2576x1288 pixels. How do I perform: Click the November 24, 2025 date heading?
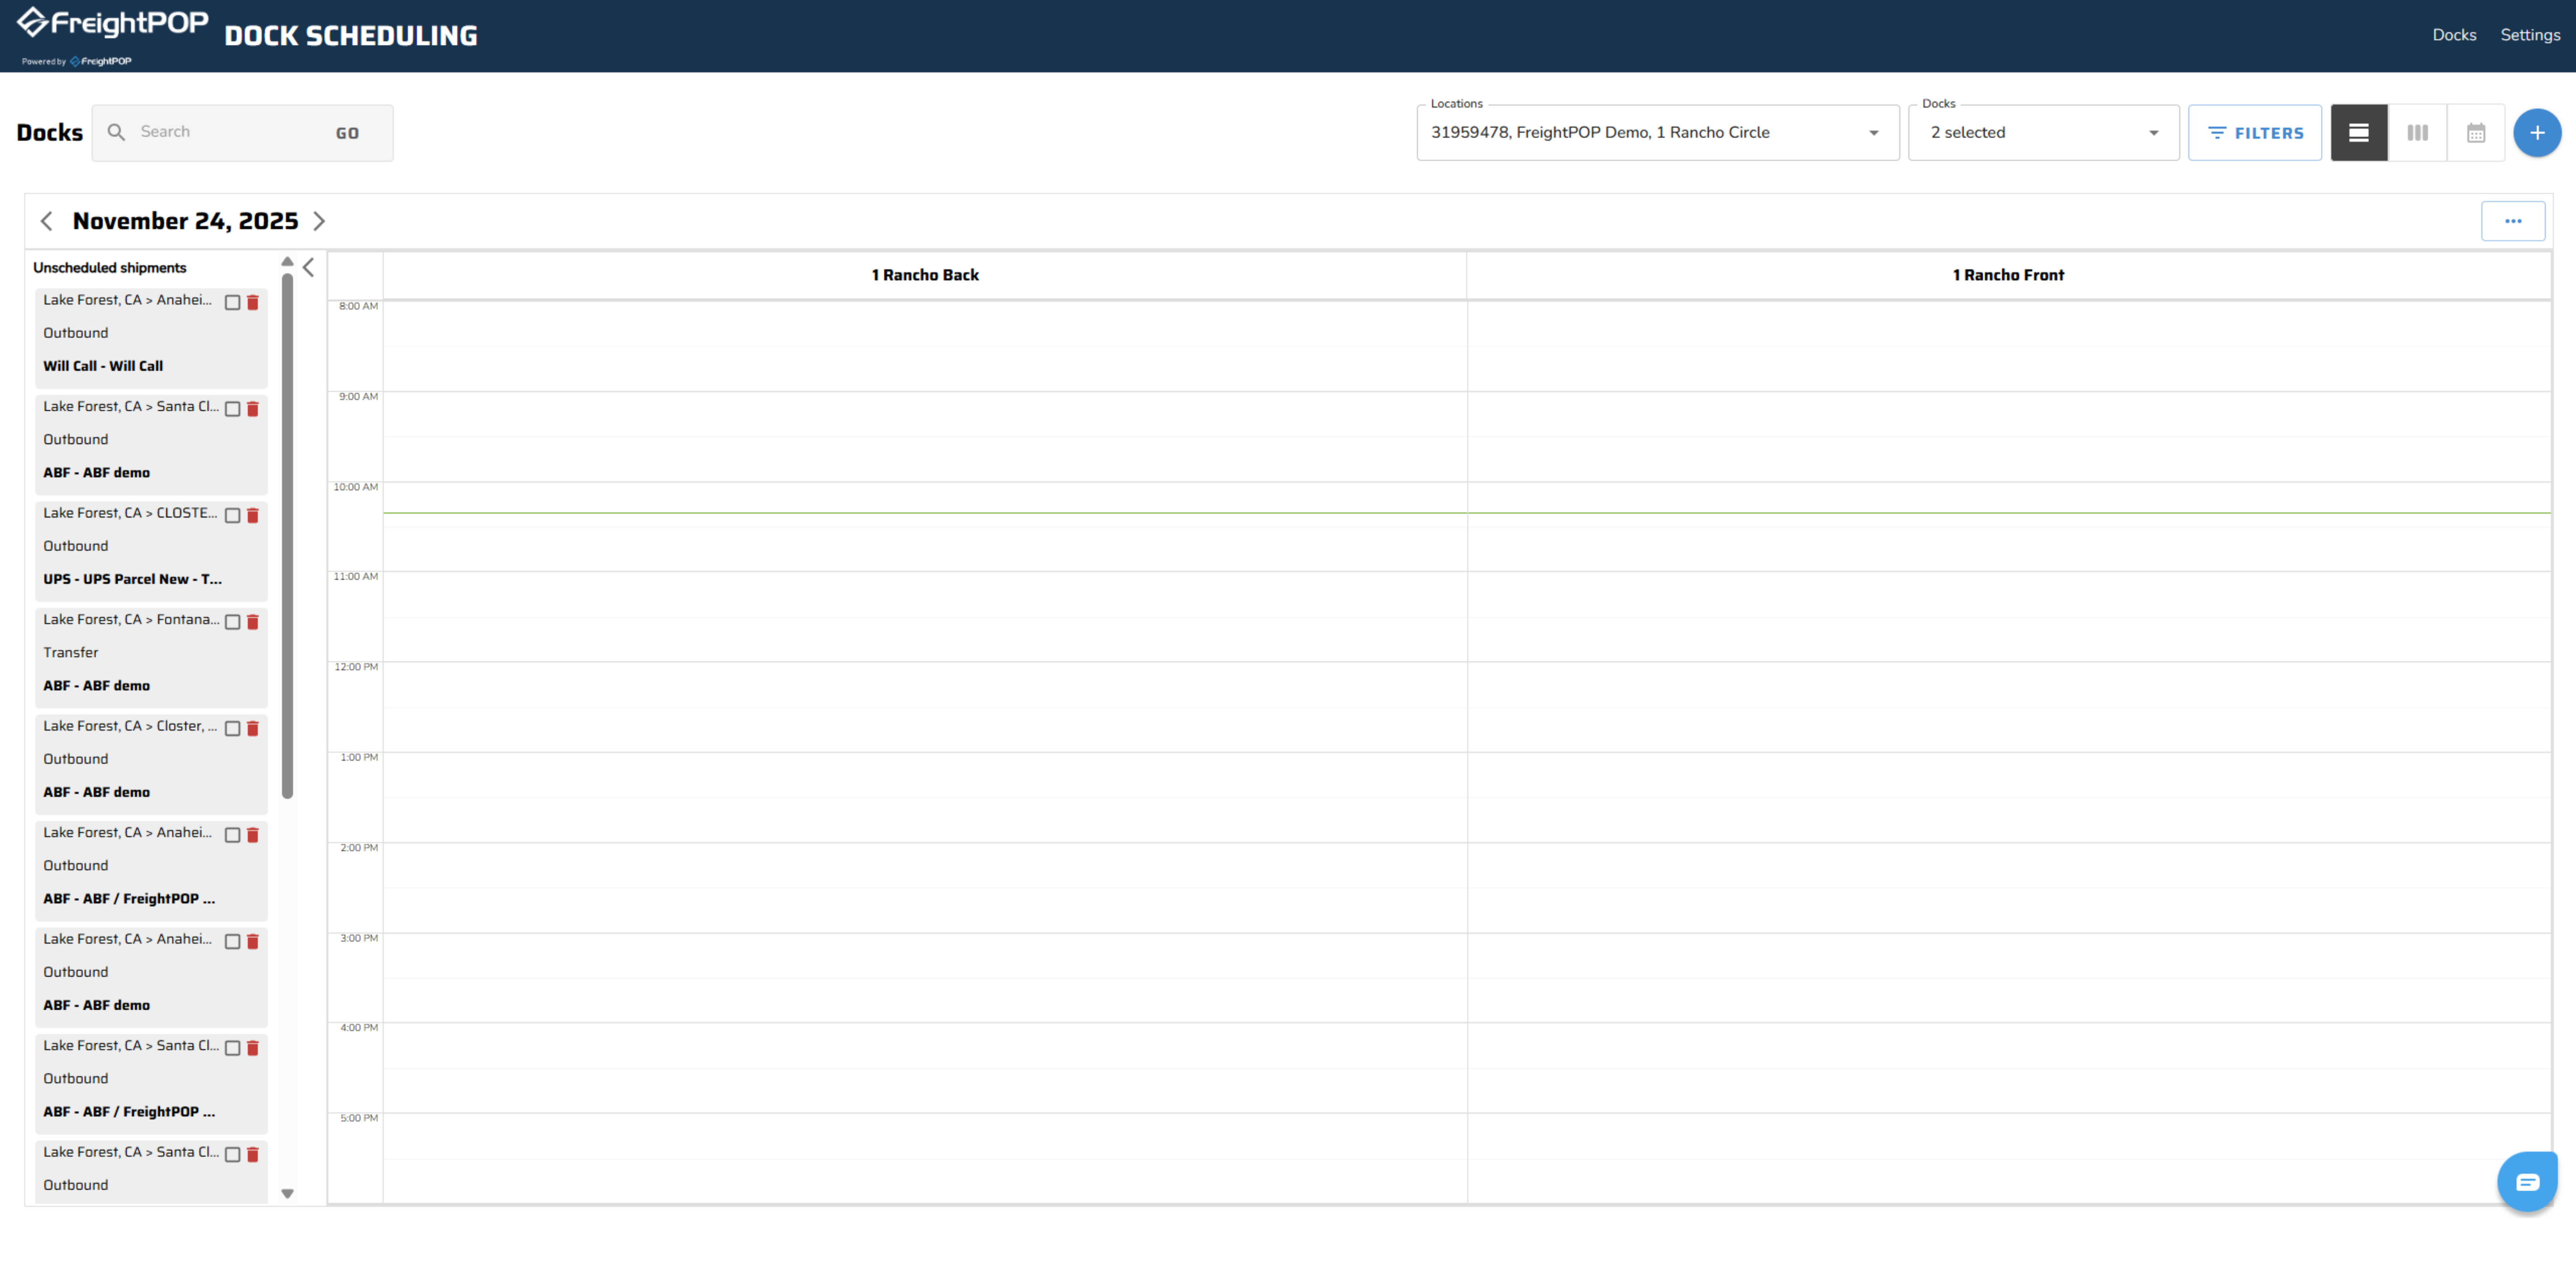[x=185, y=221]
